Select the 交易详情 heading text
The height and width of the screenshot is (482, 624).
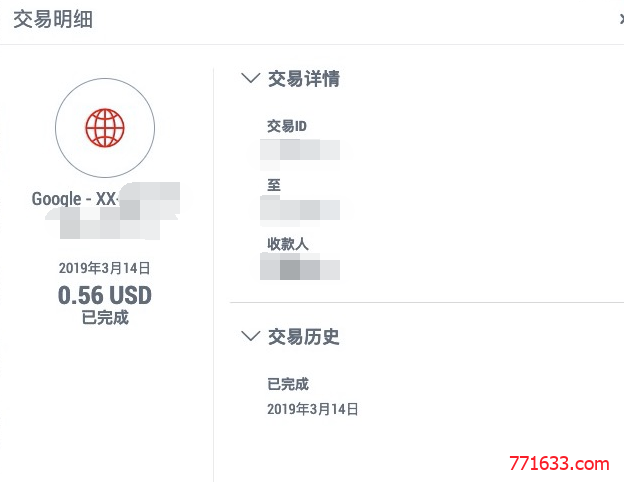coord(304,78)
